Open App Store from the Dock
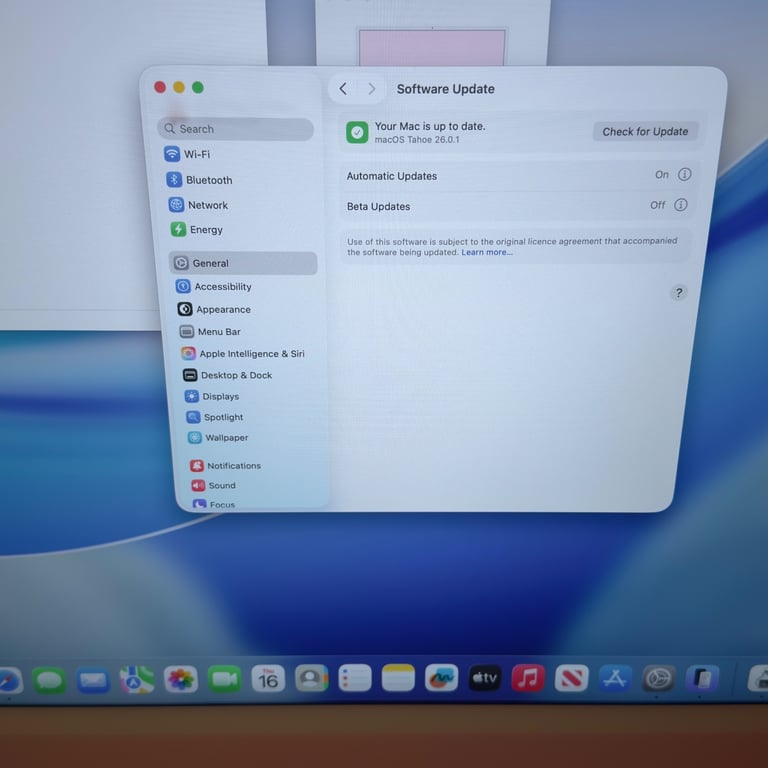768x768 pixels. pyautogui.click(x=615, y=678)
